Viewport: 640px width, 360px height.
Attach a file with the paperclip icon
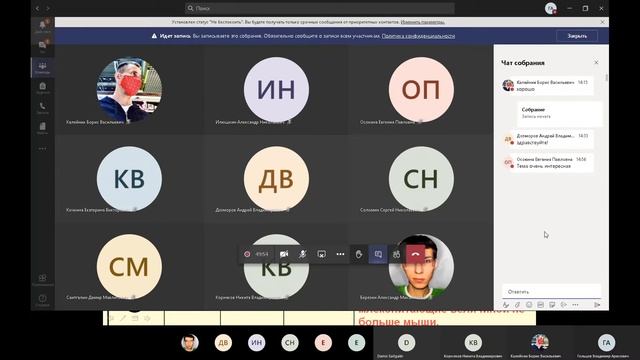click(518, 305)
